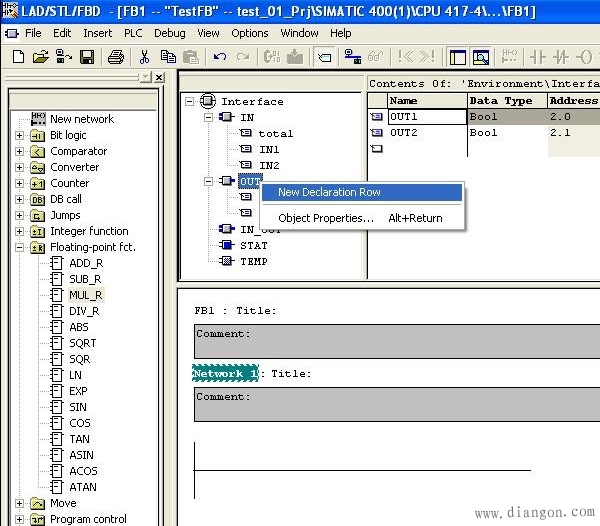Expand the Move folder in catalog

tap(20, 503)
